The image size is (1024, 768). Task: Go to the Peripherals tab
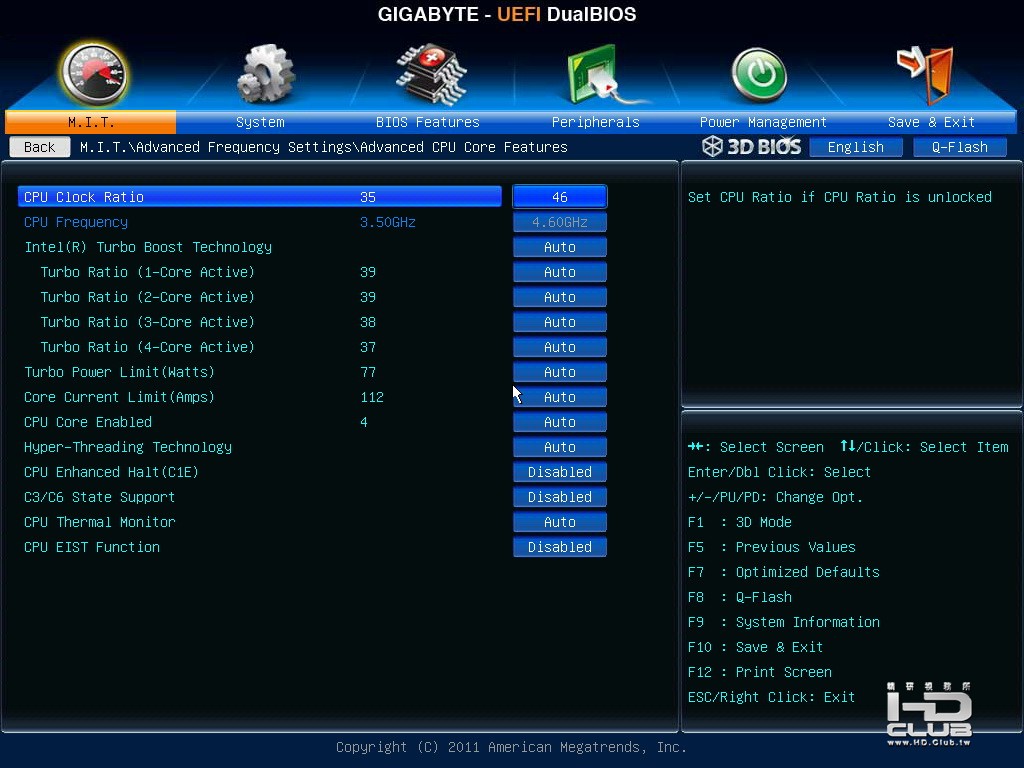click(x=596, y=122)
